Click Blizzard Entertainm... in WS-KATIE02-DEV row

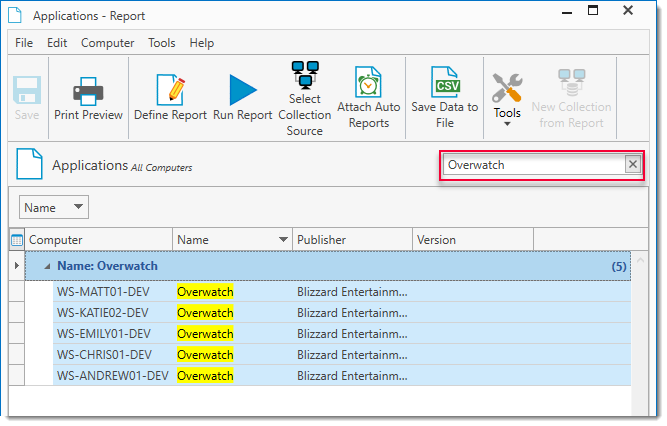coord(352,313)
